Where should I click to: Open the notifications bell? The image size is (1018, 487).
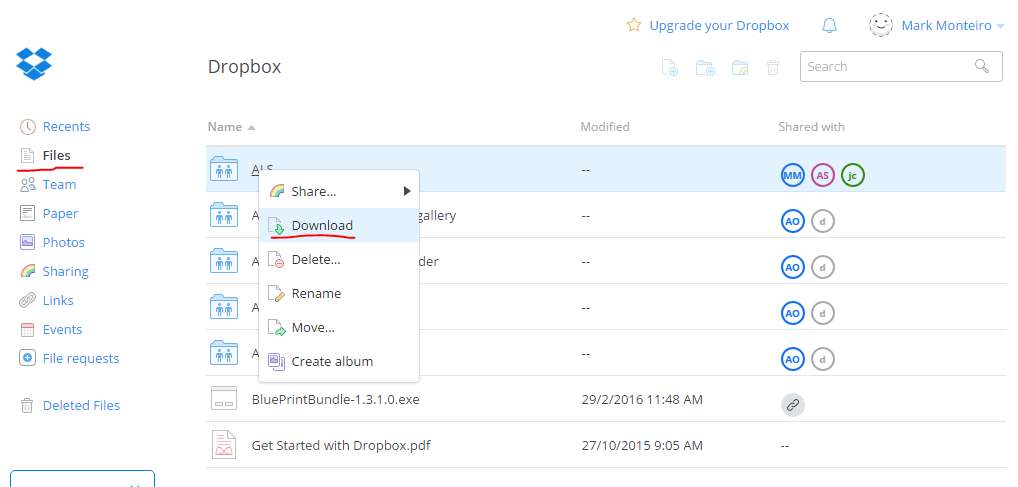[829, 25]
